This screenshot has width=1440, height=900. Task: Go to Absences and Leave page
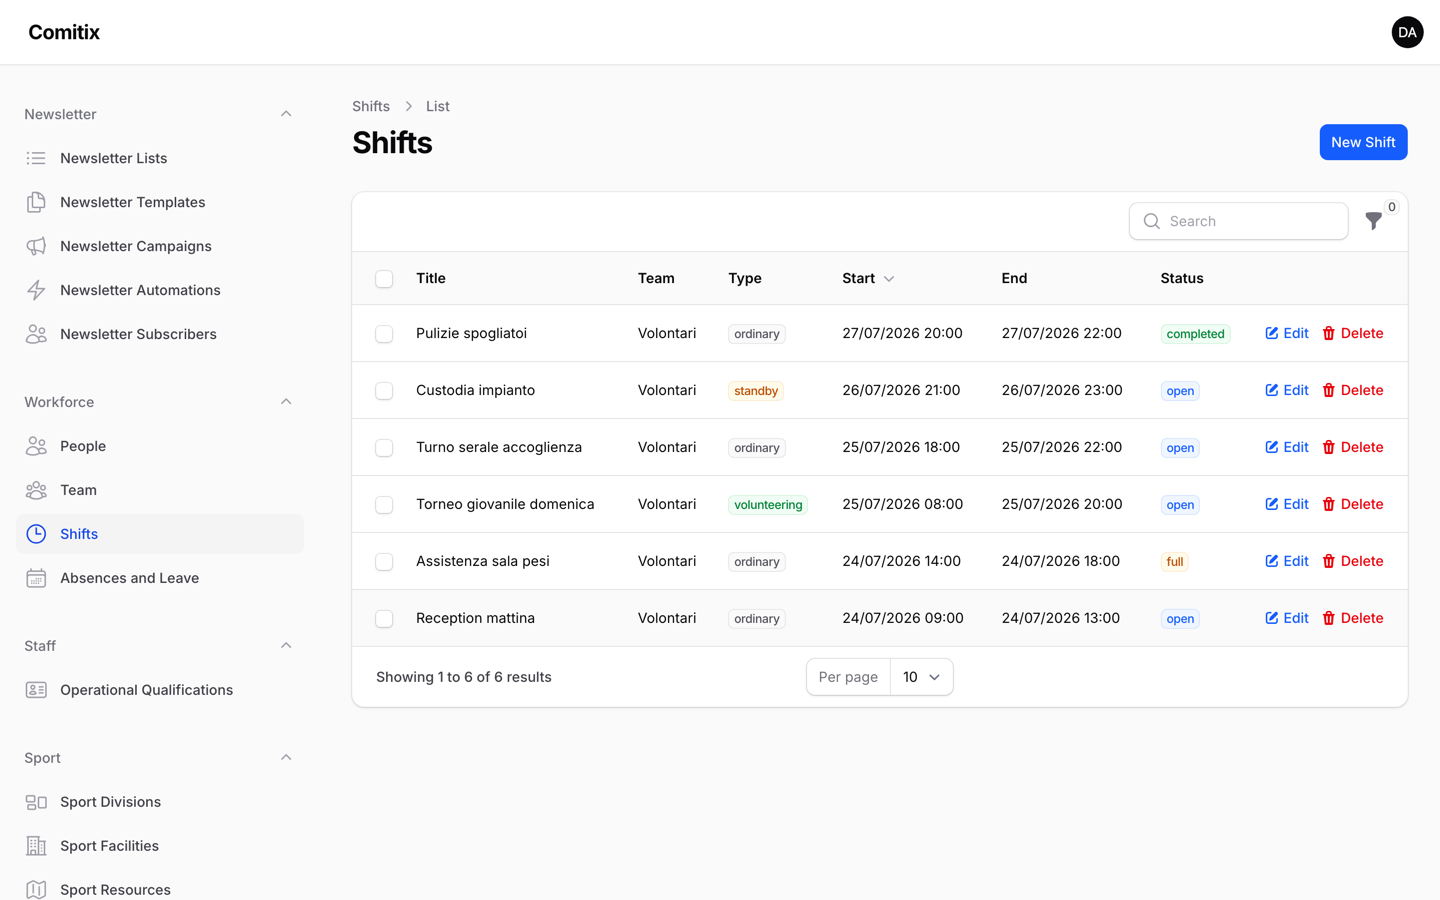click(160, 578)
